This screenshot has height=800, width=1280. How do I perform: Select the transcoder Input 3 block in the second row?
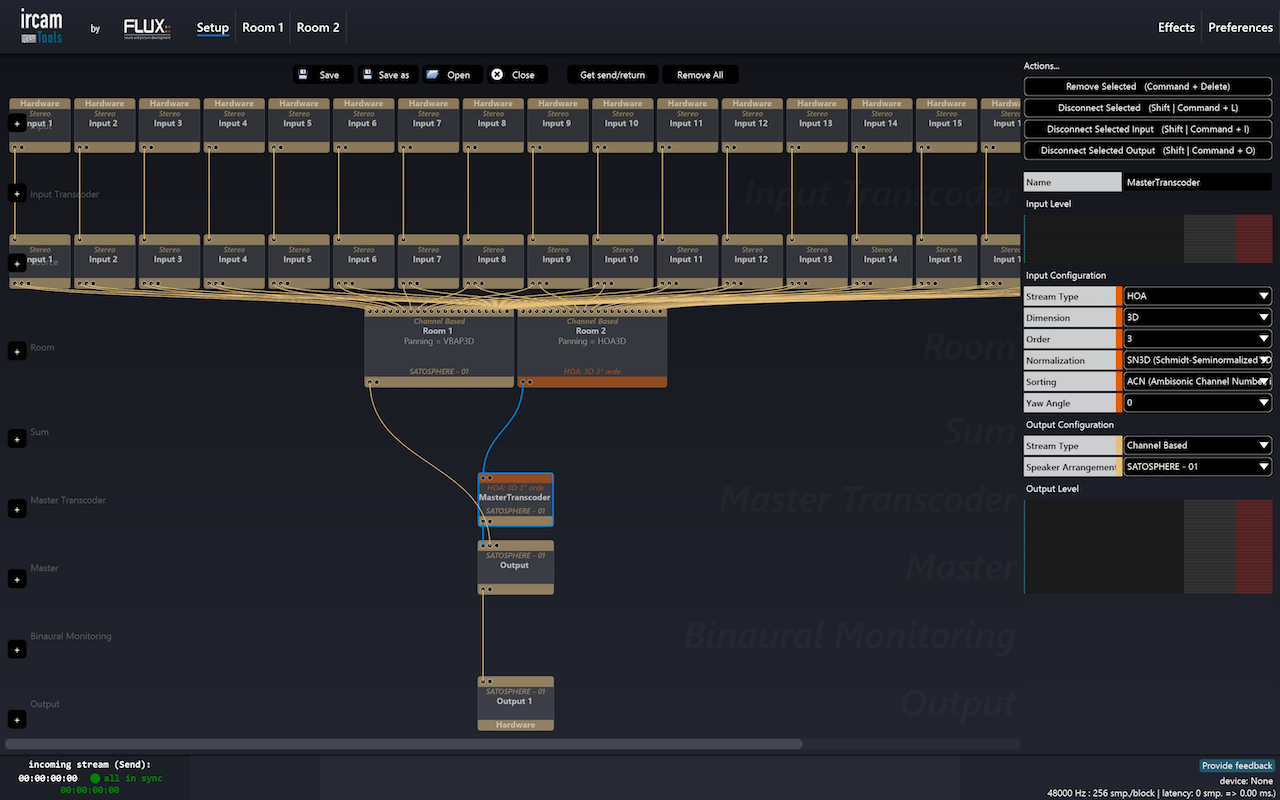(169, 261)
